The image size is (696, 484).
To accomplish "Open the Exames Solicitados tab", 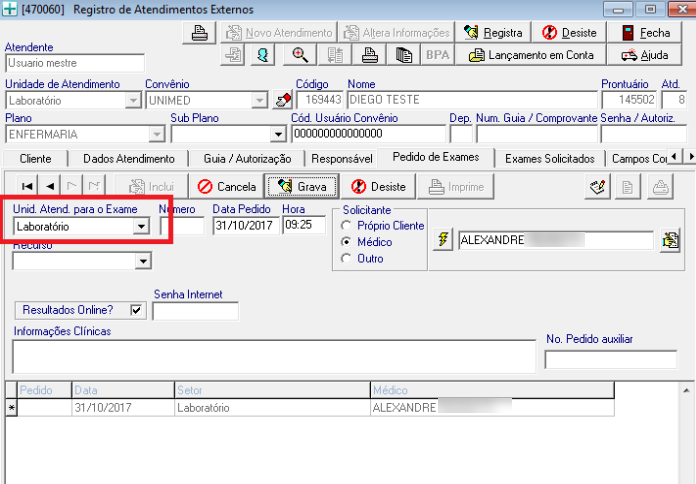I will pos(550,159).
